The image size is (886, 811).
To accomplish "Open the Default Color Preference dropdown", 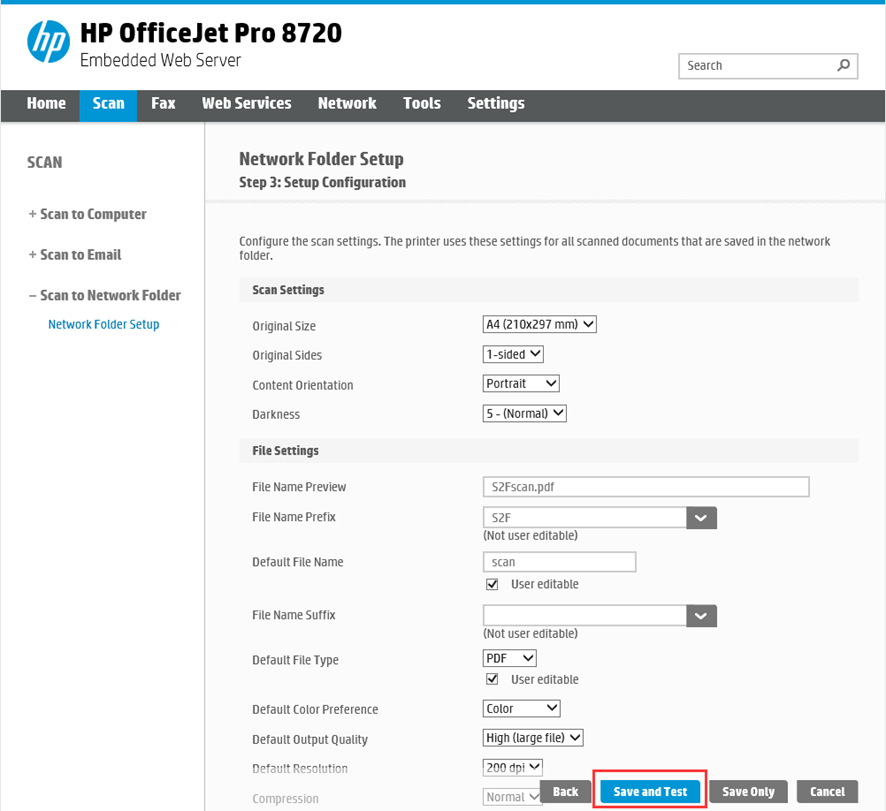I will pyautogui.click(x=521, y=708).
